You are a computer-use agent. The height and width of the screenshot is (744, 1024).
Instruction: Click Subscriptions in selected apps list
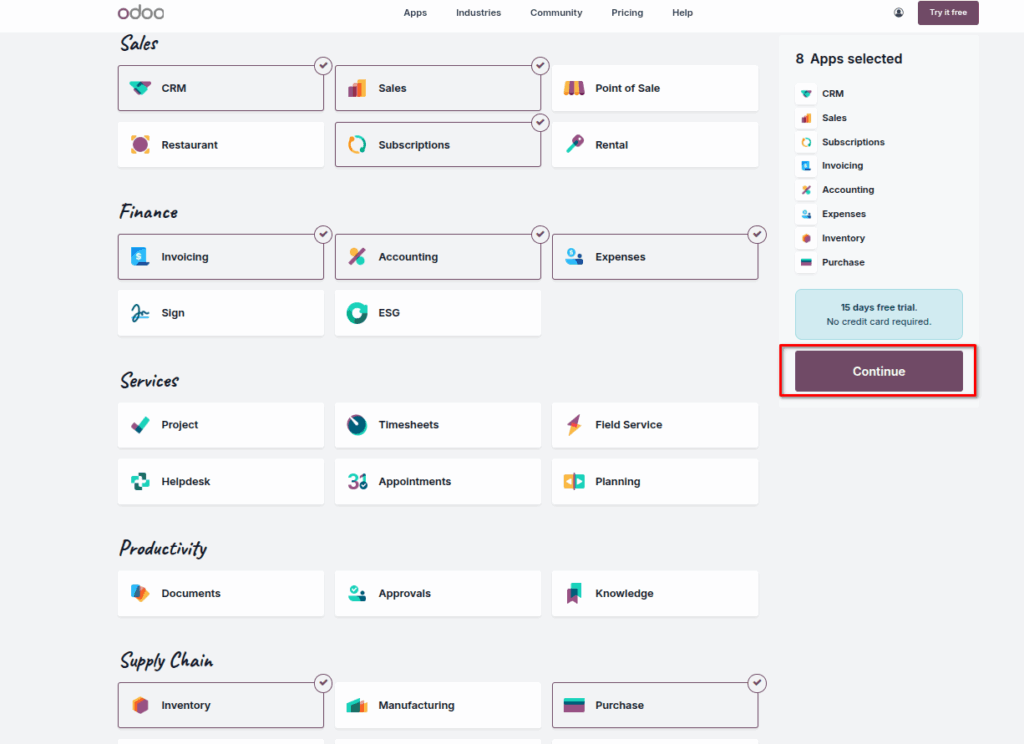point(853,142)
